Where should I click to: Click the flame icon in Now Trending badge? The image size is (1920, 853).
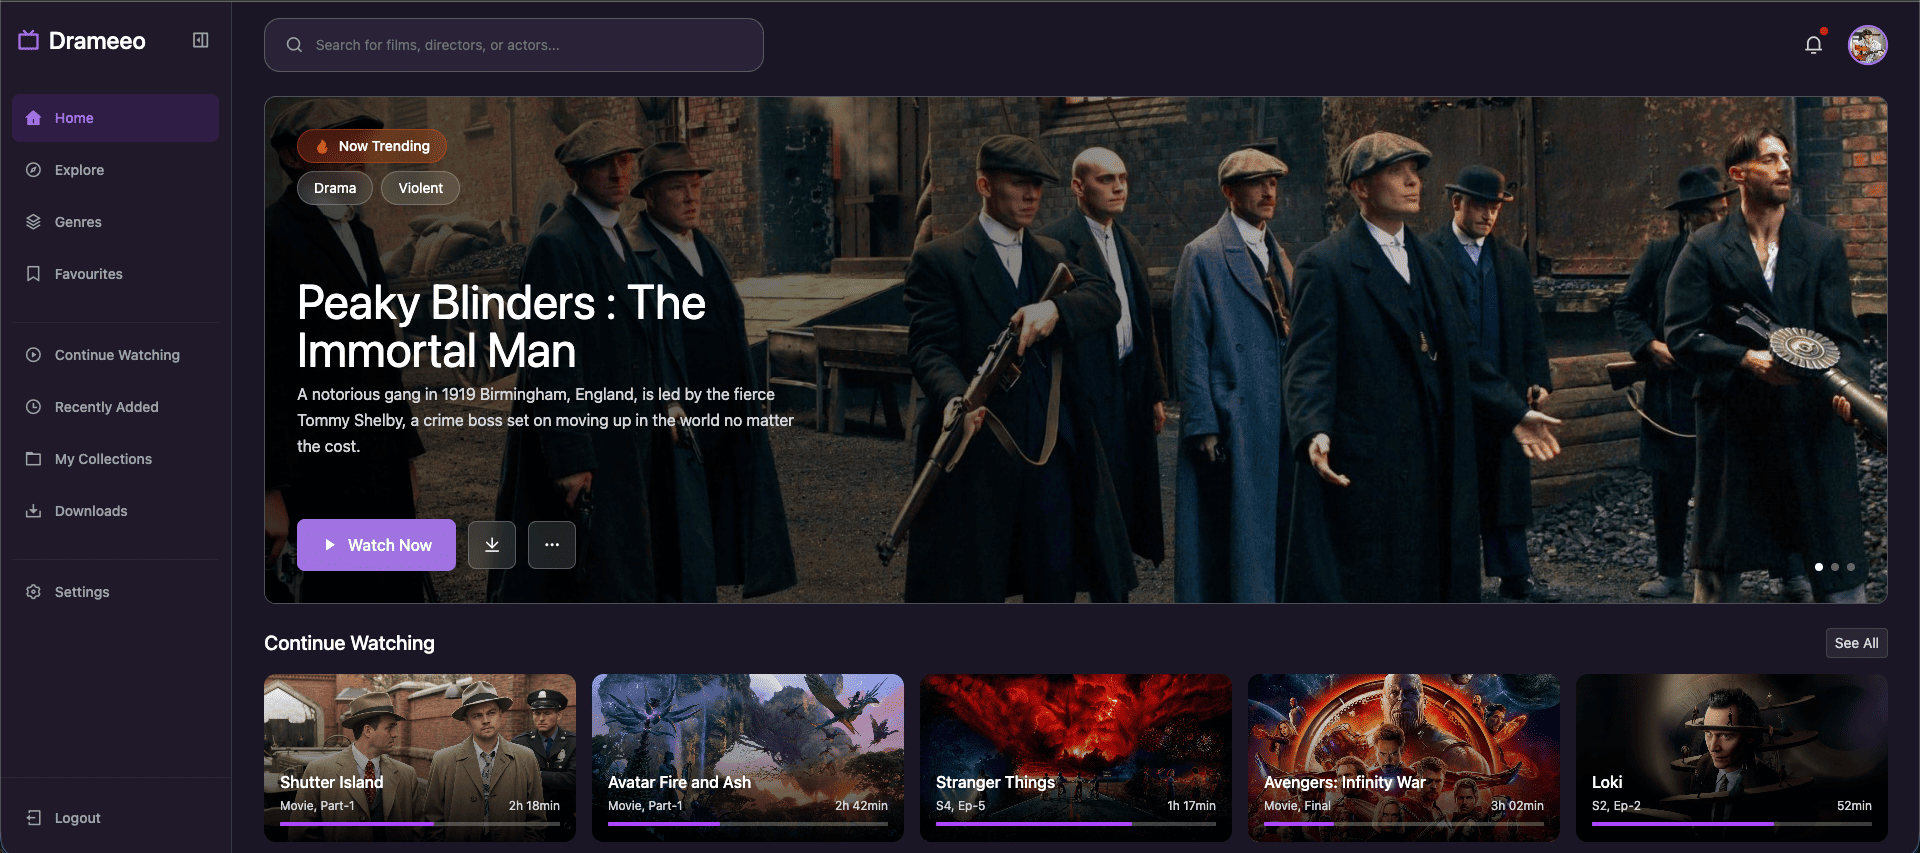click(x=322, y=146)
